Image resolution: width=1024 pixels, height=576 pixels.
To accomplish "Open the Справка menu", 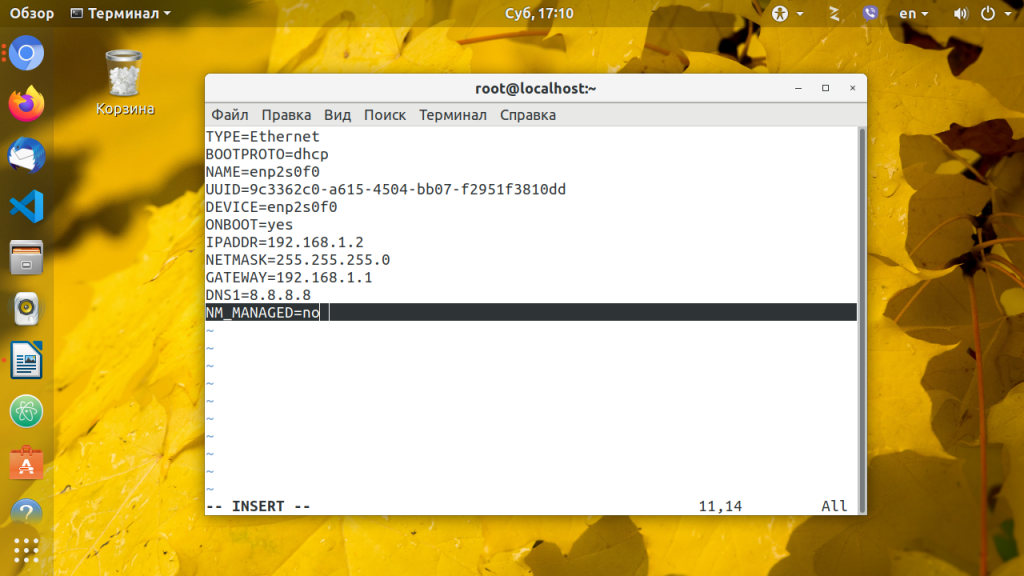I will click(528, 115).
